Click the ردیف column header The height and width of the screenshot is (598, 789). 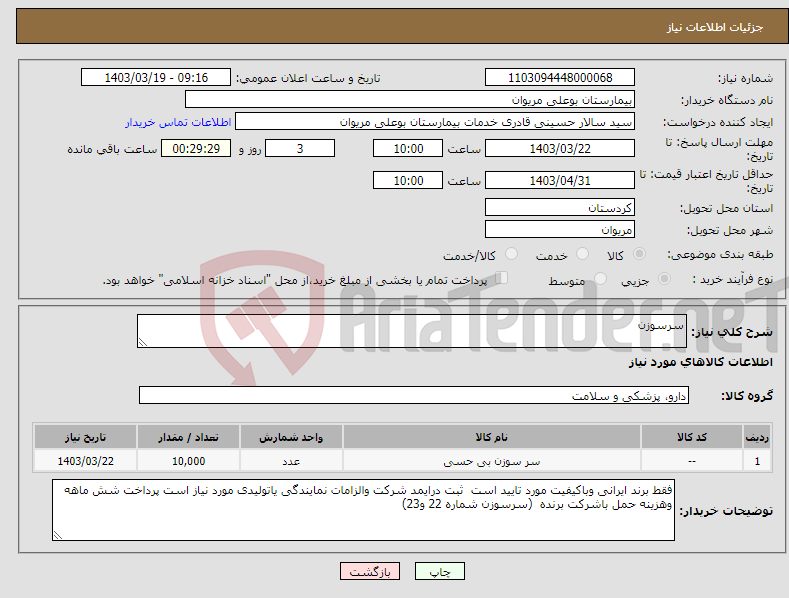[x=757, y=437]
